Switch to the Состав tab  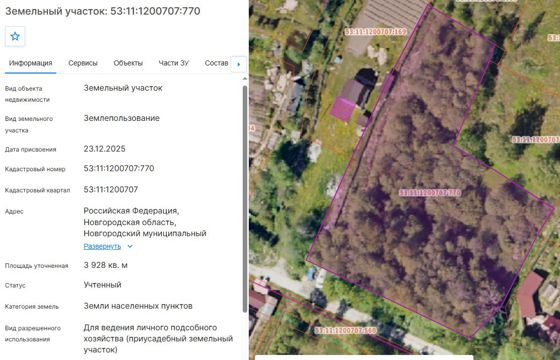(x=216, y=63)
